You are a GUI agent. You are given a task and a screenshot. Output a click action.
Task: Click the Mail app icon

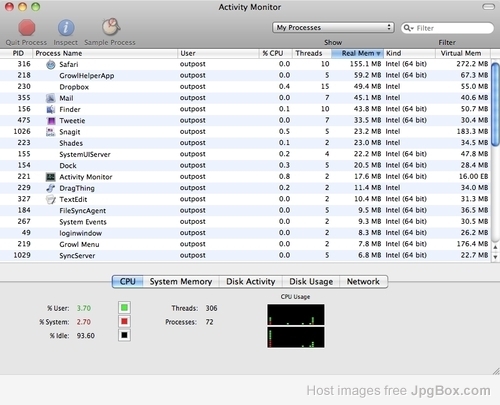pos(50,98)
